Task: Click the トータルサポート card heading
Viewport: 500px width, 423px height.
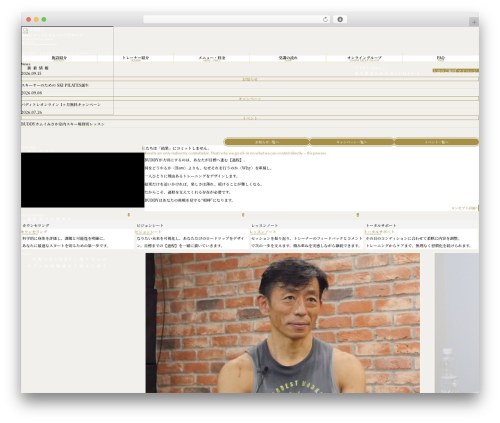Action: point(381,226)
